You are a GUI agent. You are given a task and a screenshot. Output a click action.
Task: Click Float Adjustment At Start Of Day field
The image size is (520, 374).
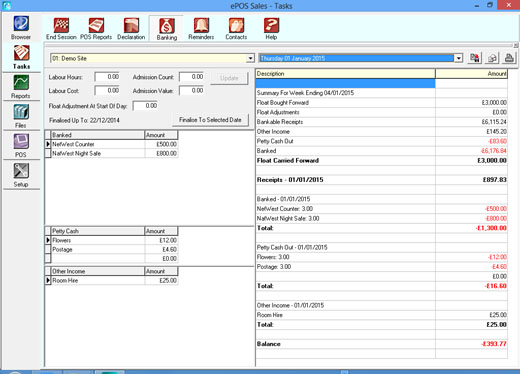(145, 106)
